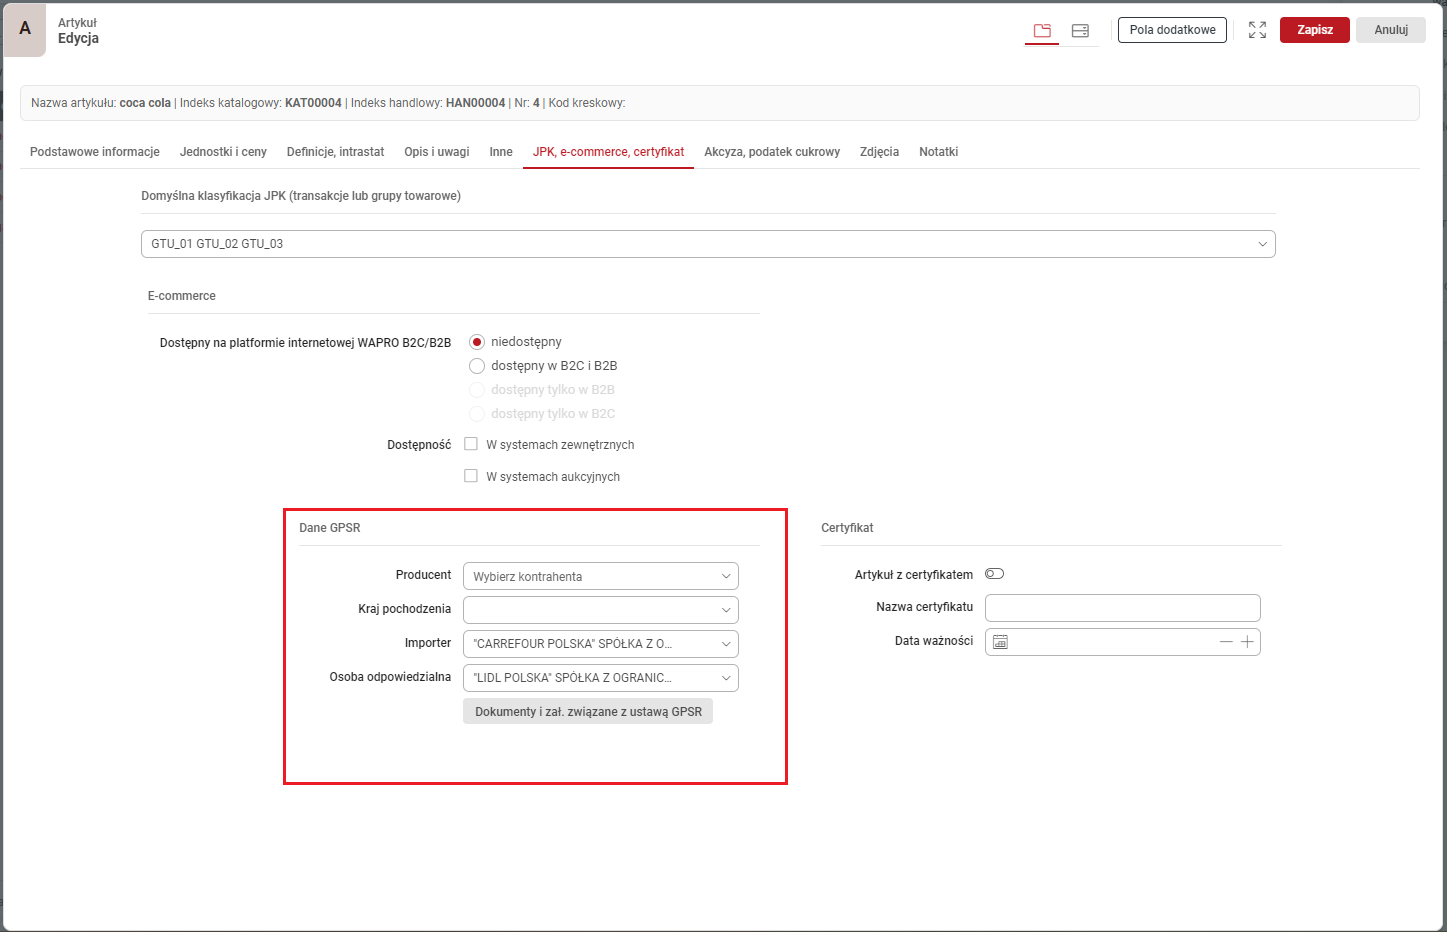
Task: Click the calendar icon in Data ważności
Action: pos(1000,642)
